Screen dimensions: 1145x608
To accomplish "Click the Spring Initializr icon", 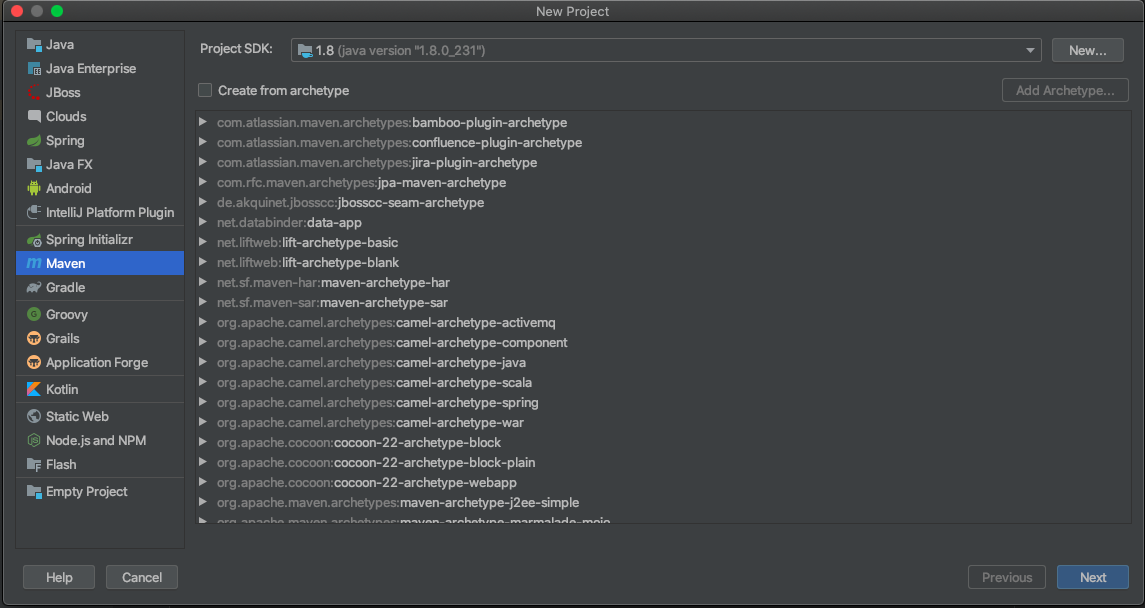I will click(x=34, y=239).
